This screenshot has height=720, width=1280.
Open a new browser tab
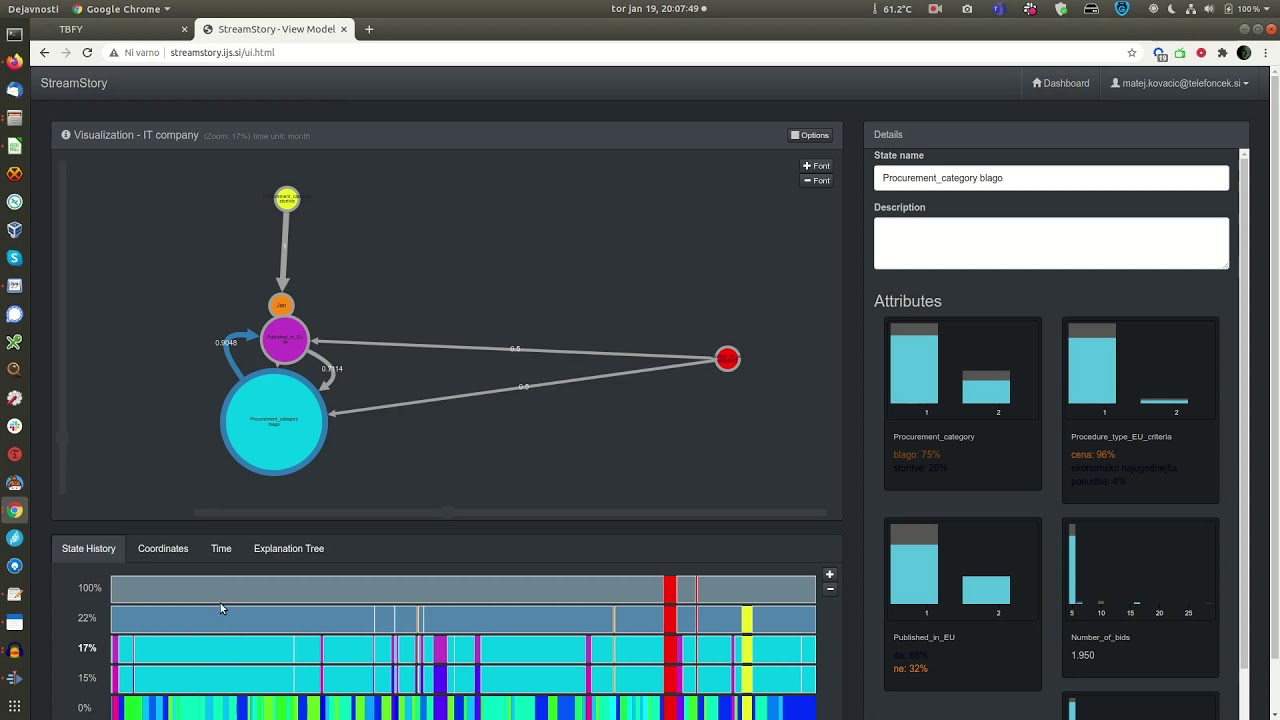369,29
